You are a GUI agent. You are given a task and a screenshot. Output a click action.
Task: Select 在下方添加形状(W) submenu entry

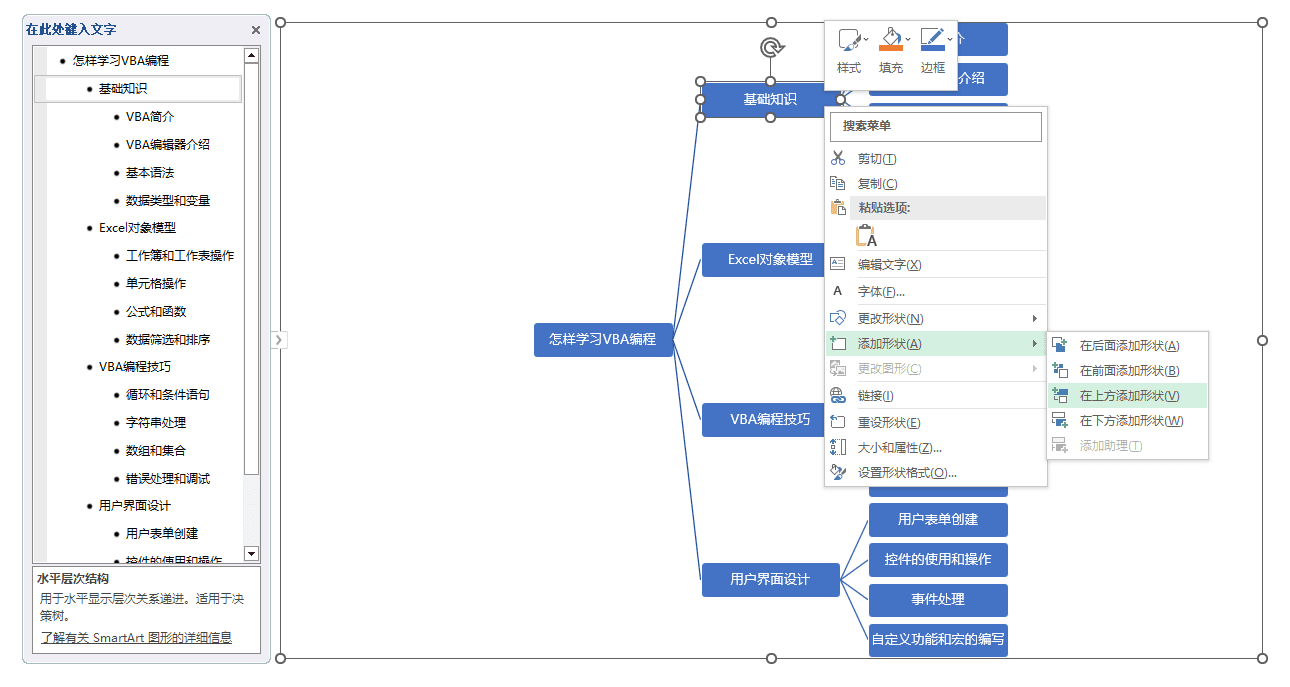pos(1128,420)
